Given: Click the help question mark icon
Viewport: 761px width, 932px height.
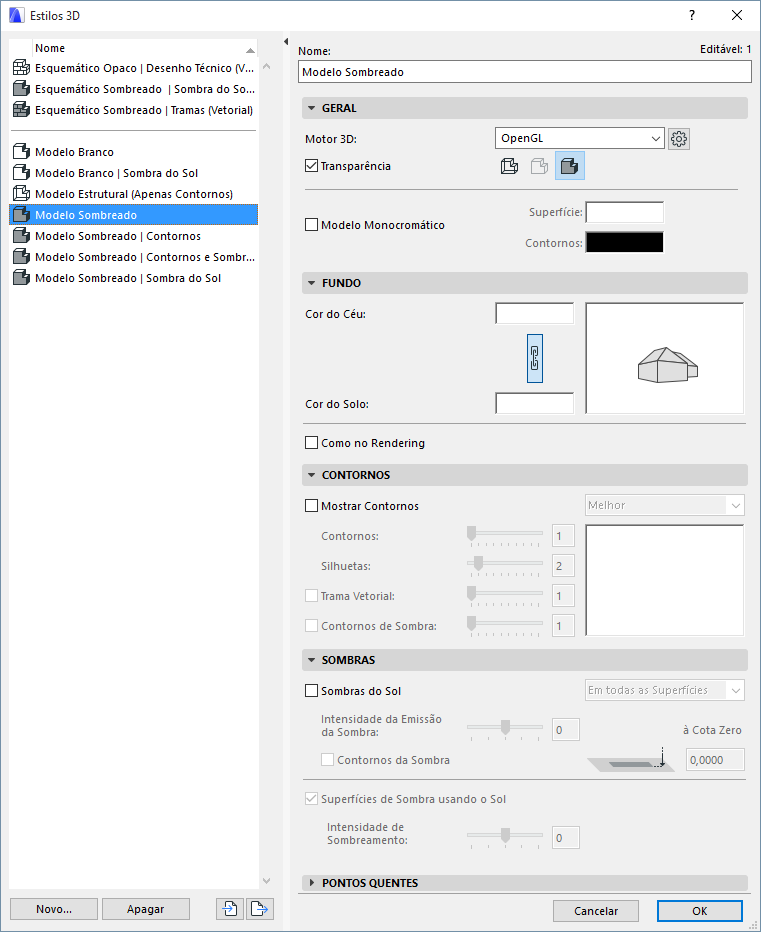Looking at the screenshot, I should click(692, 15).
